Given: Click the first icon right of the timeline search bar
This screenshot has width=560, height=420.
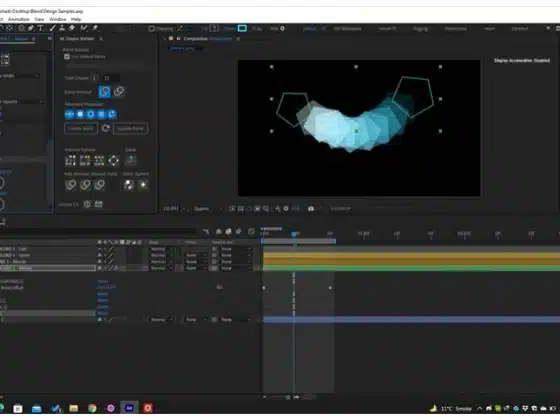Looking at the screenshot, I should 206,232.
